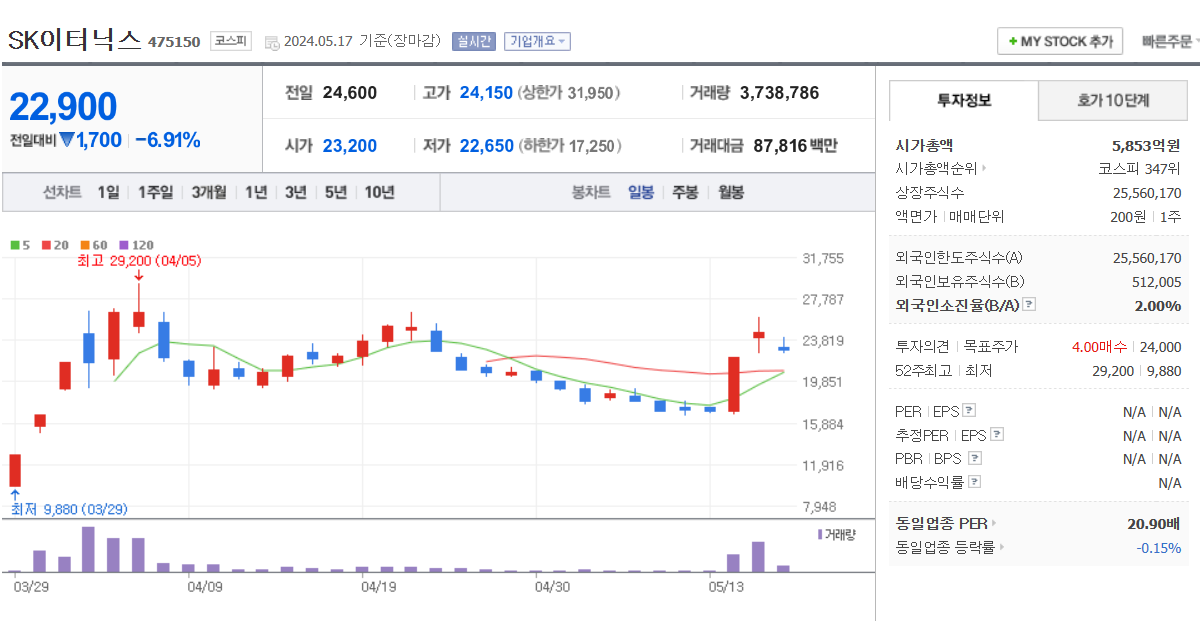Click the 실시간 badge button
This screenshot has width=1200, height=621.
pyautogui.click(x=473, y=41)
